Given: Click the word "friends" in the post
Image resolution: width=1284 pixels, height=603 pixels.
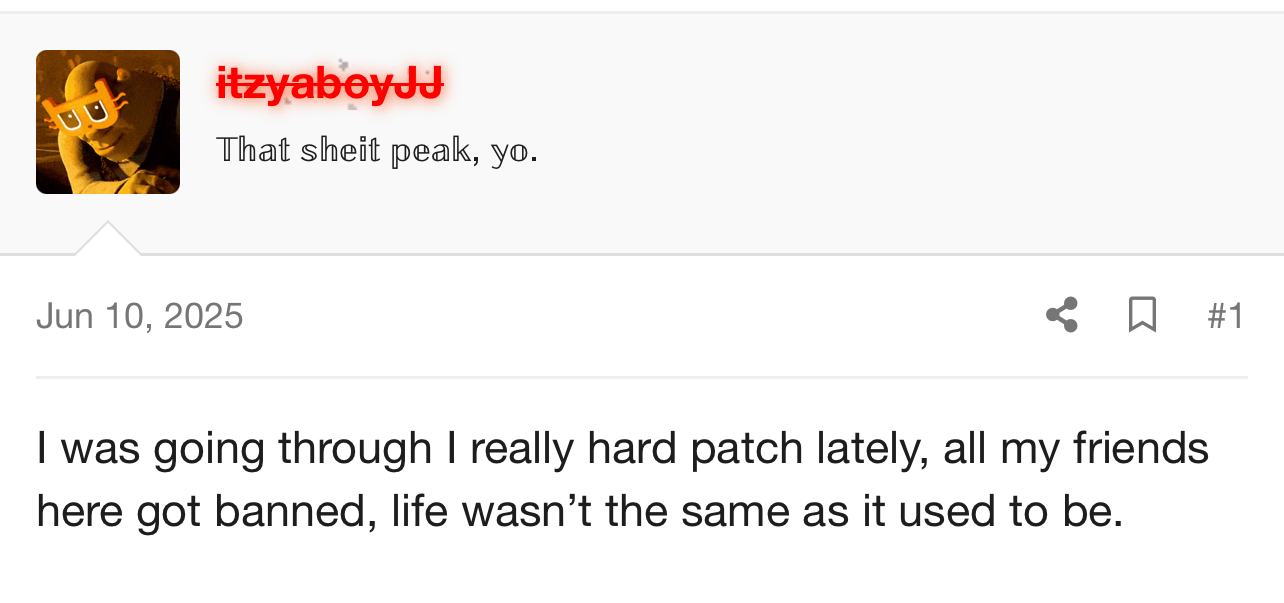Looking at the screenshot, I should [1141, 448].
